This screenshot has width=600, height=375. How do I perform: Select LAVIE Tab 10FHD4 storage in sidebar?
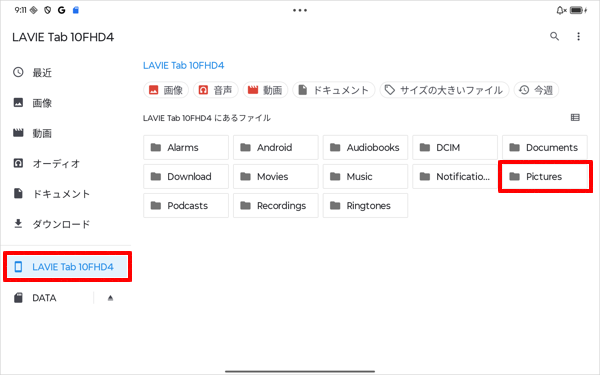[67, 267]
